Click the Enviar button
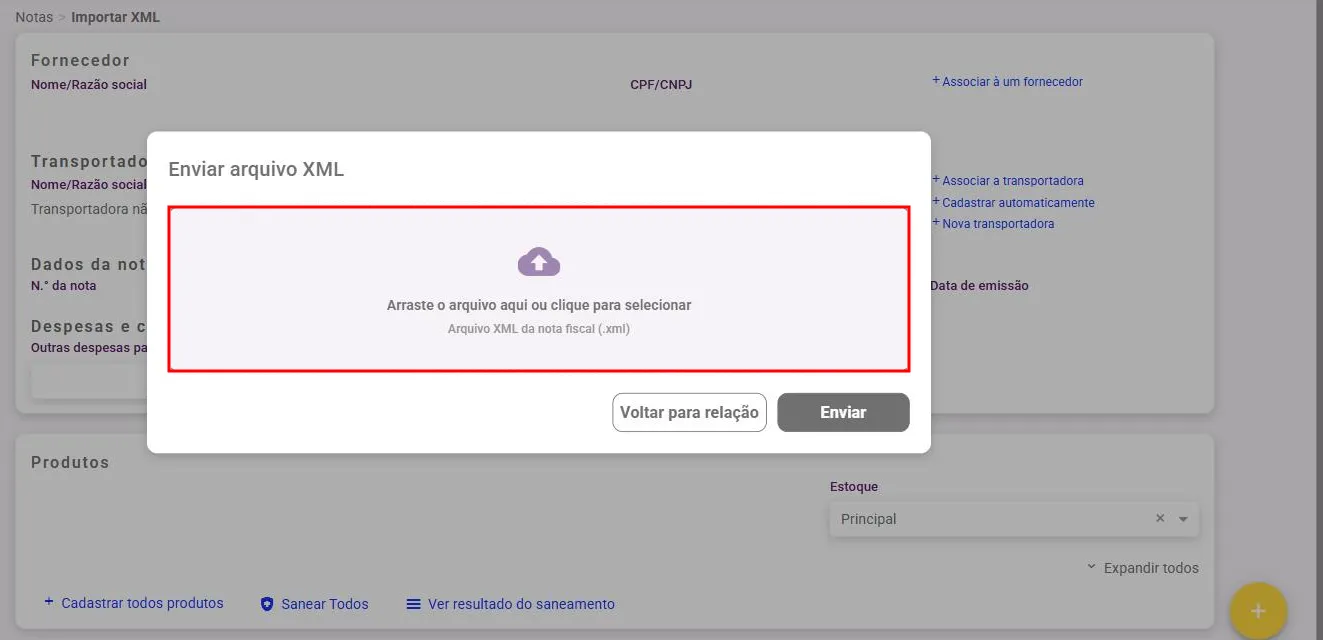The image size is (1323, 640). tap(843, 412)
